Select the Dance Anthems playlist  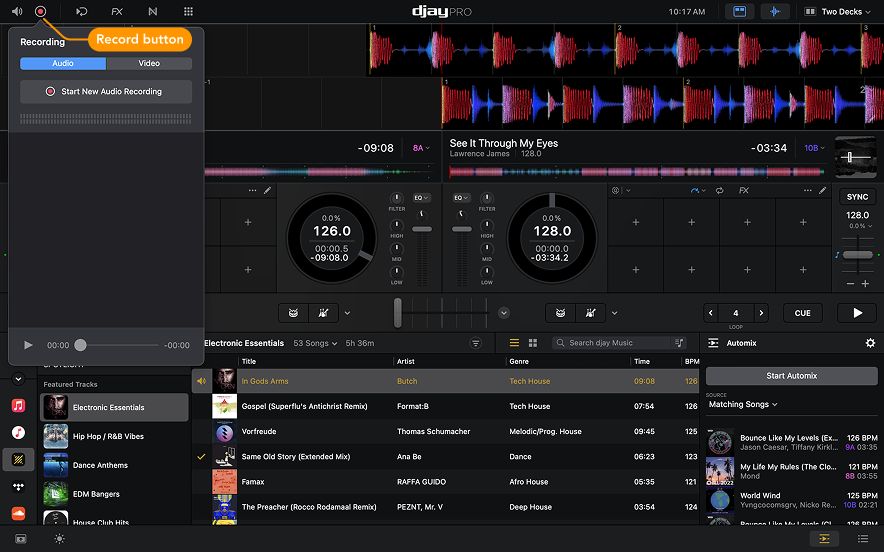point(114,465)
